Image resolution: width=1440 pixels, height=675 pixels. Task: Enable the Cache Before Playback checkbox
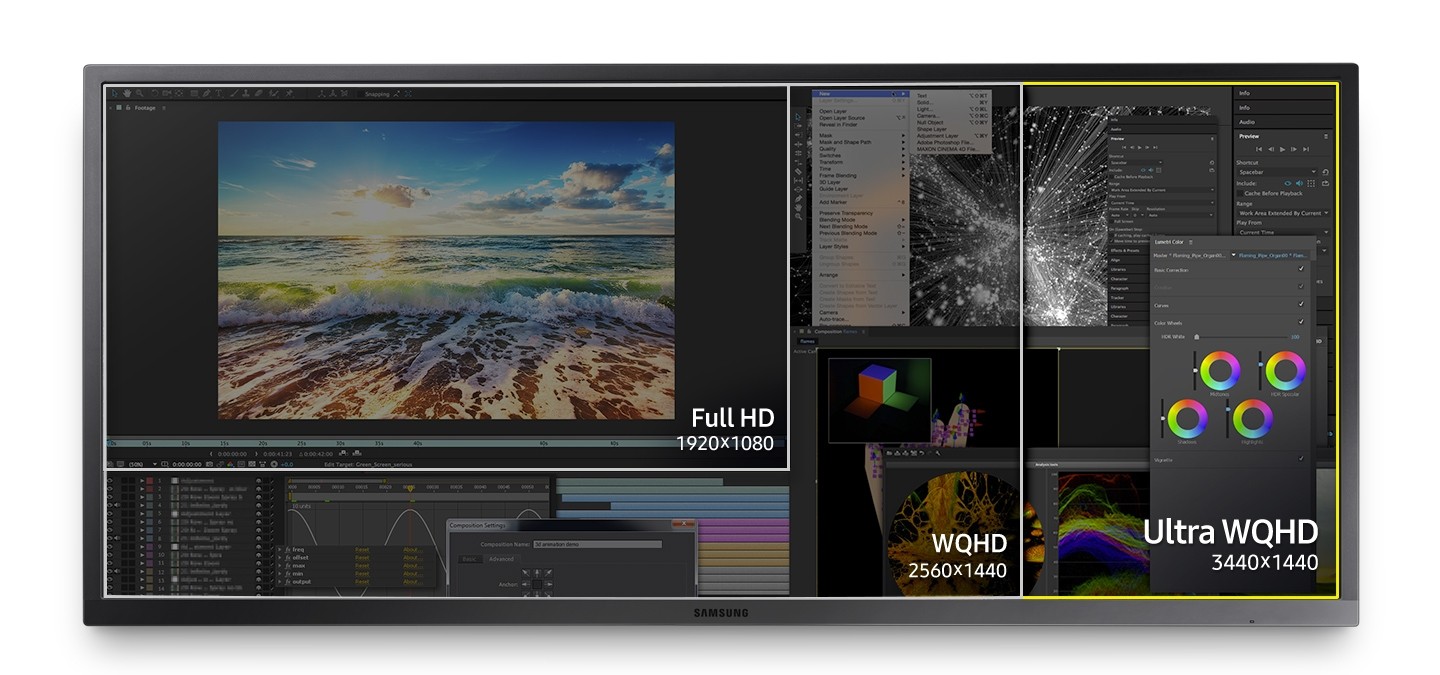pos(1239,193)
